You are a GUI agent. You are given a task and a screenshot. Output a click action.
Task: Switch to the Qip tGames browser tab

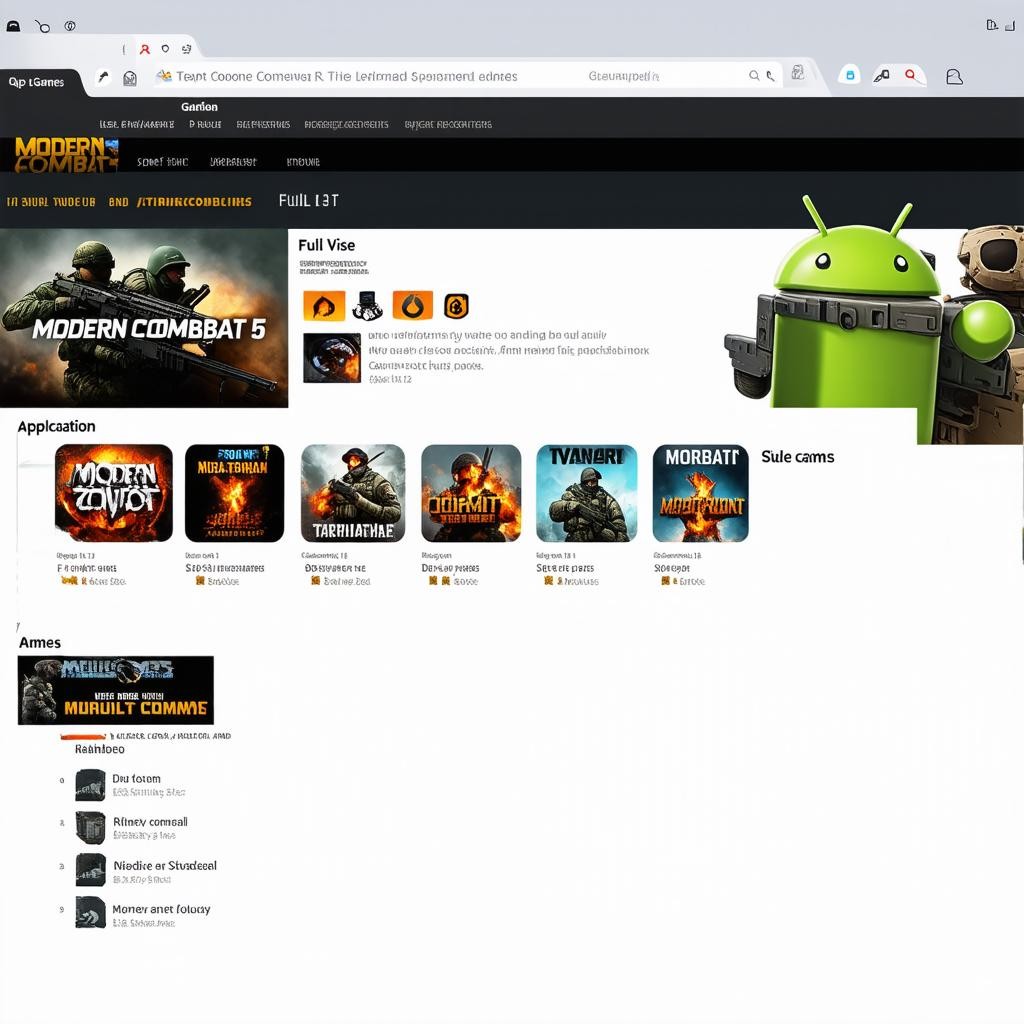[40, 82]
